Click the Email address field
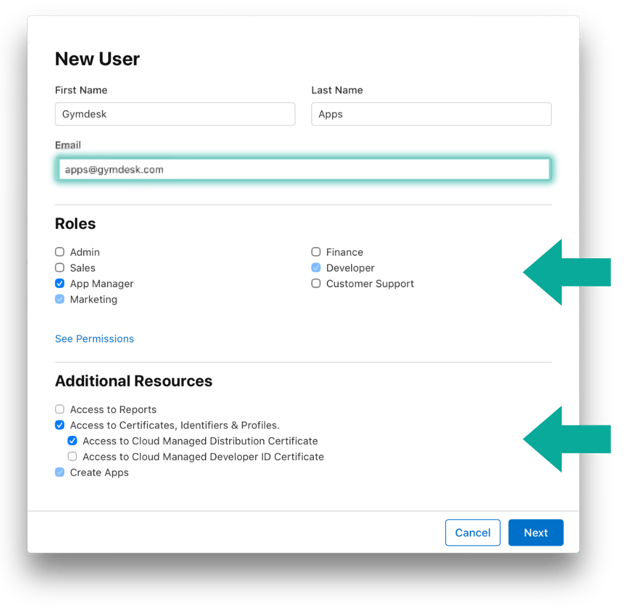 click(x=303, y=170)
